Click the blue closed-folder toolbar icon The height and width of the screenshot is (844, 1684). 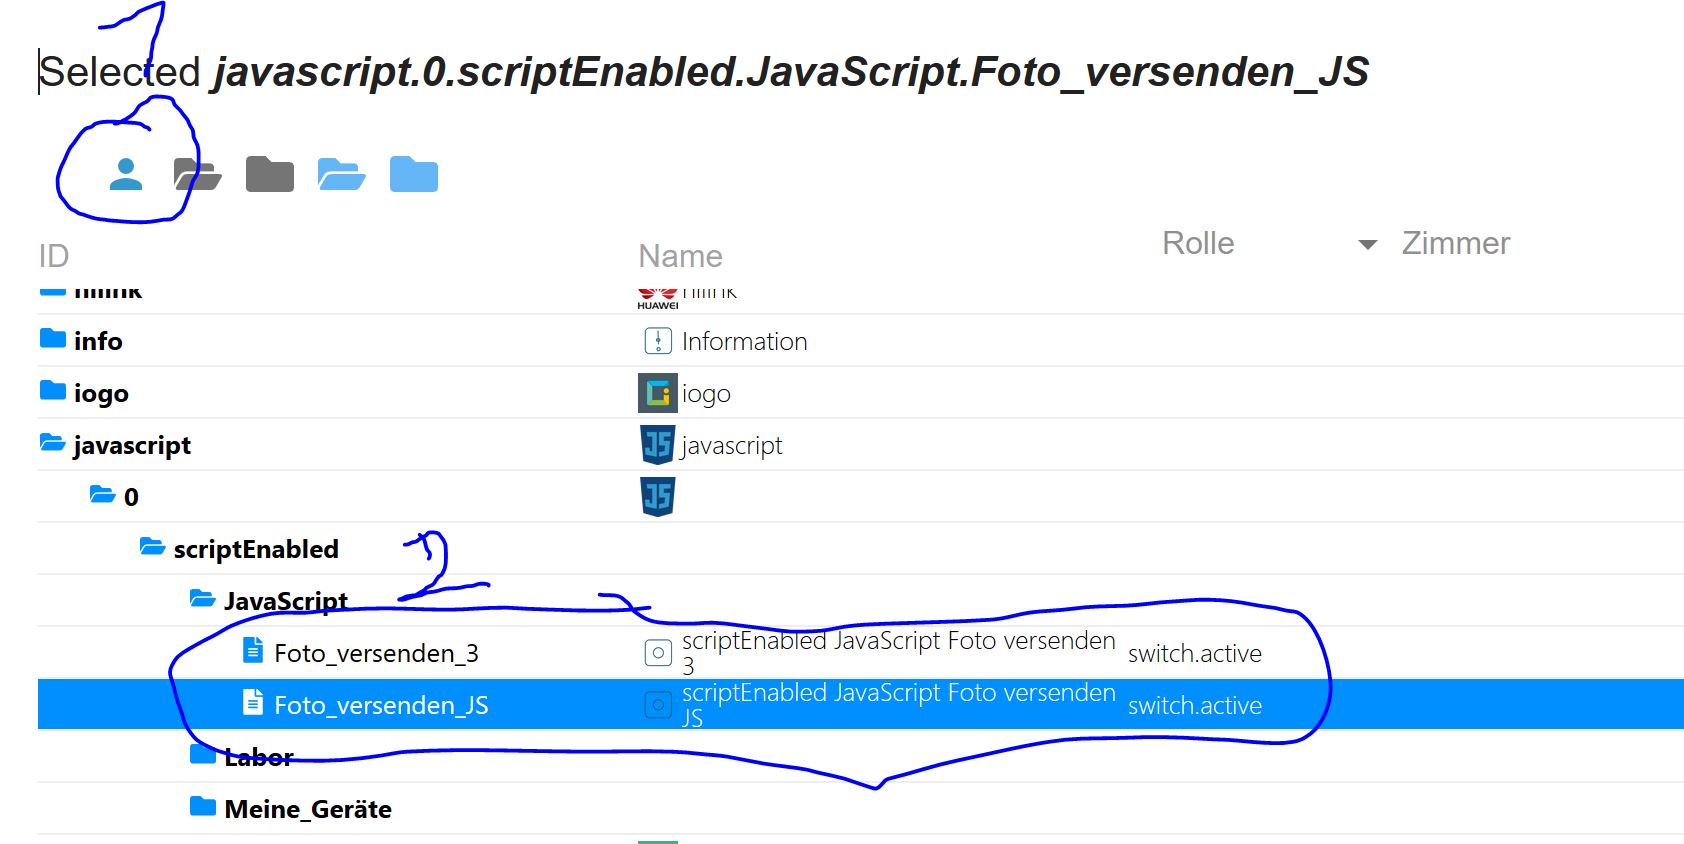click(x=414, y=174)
